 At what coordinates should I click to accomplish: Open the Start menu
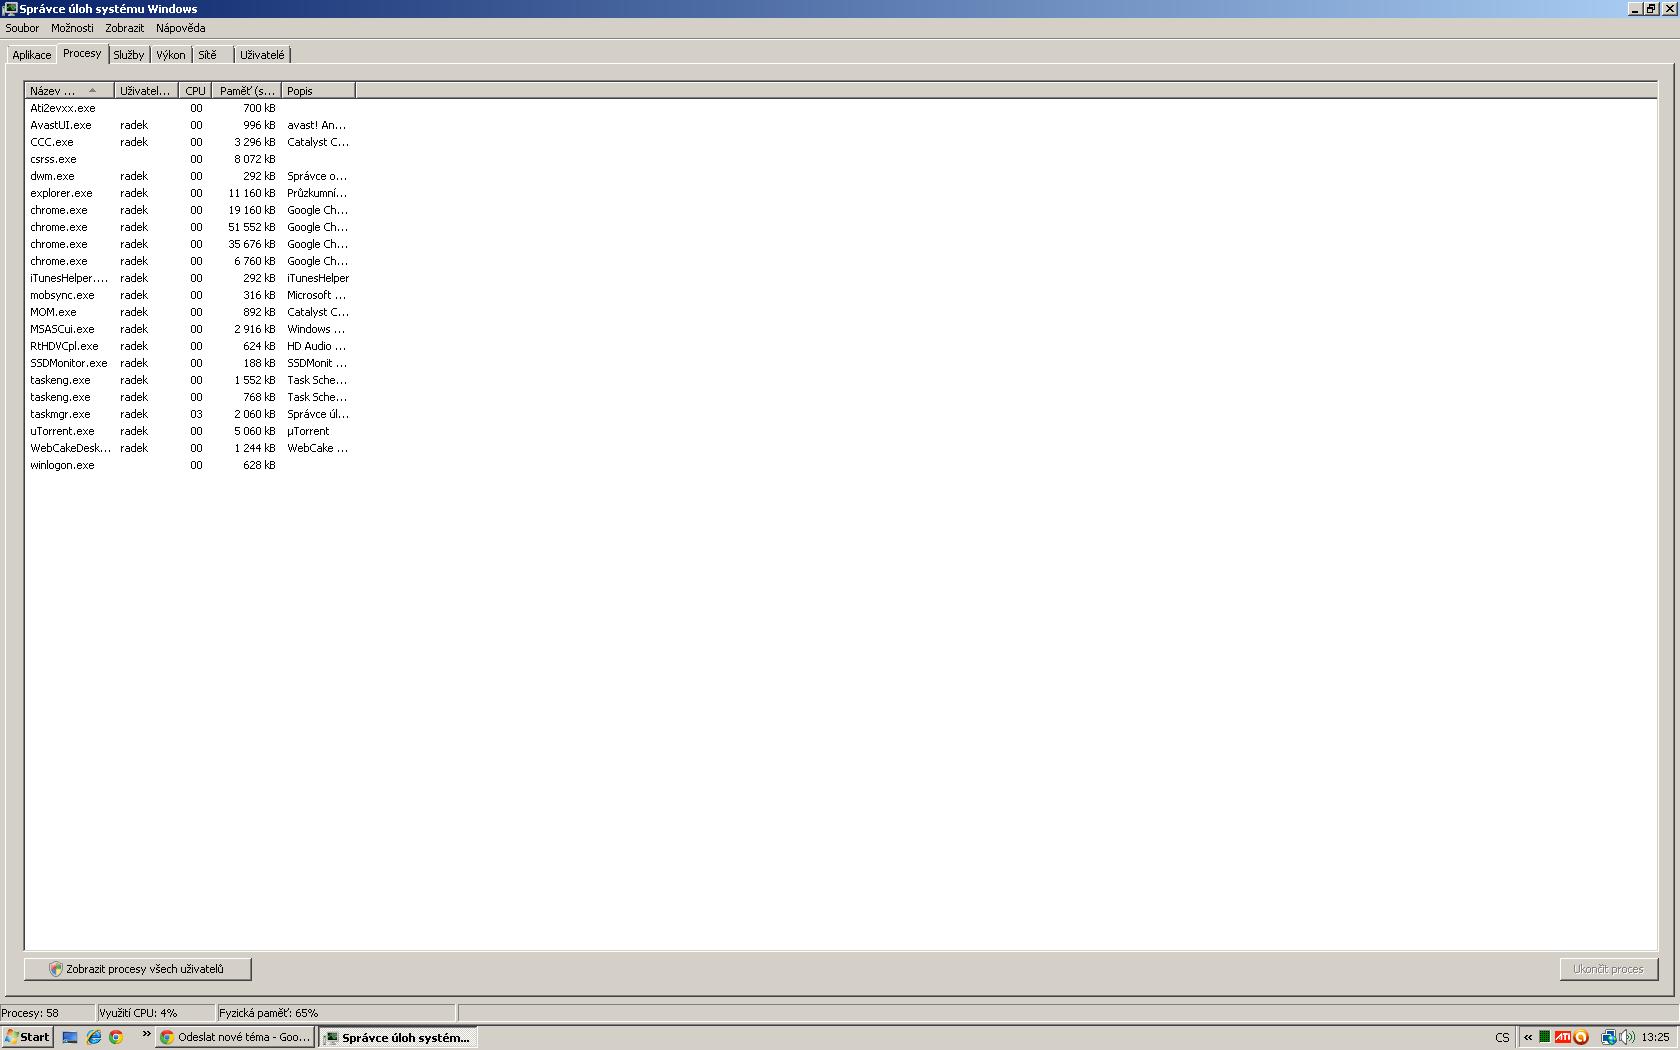pyautogui.click(x=27, y=1037)
